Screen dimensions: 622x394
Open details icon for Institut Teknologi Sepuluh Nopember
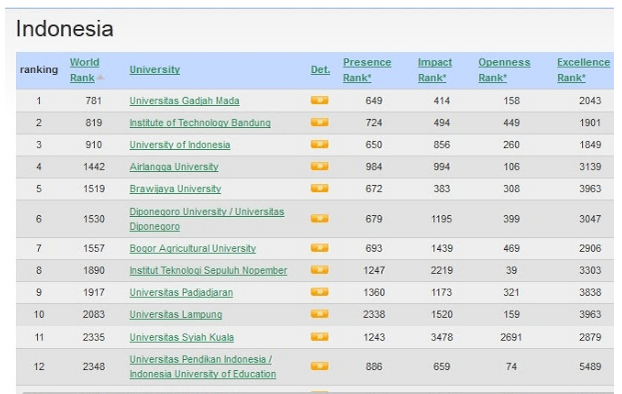tap(319, 270)
